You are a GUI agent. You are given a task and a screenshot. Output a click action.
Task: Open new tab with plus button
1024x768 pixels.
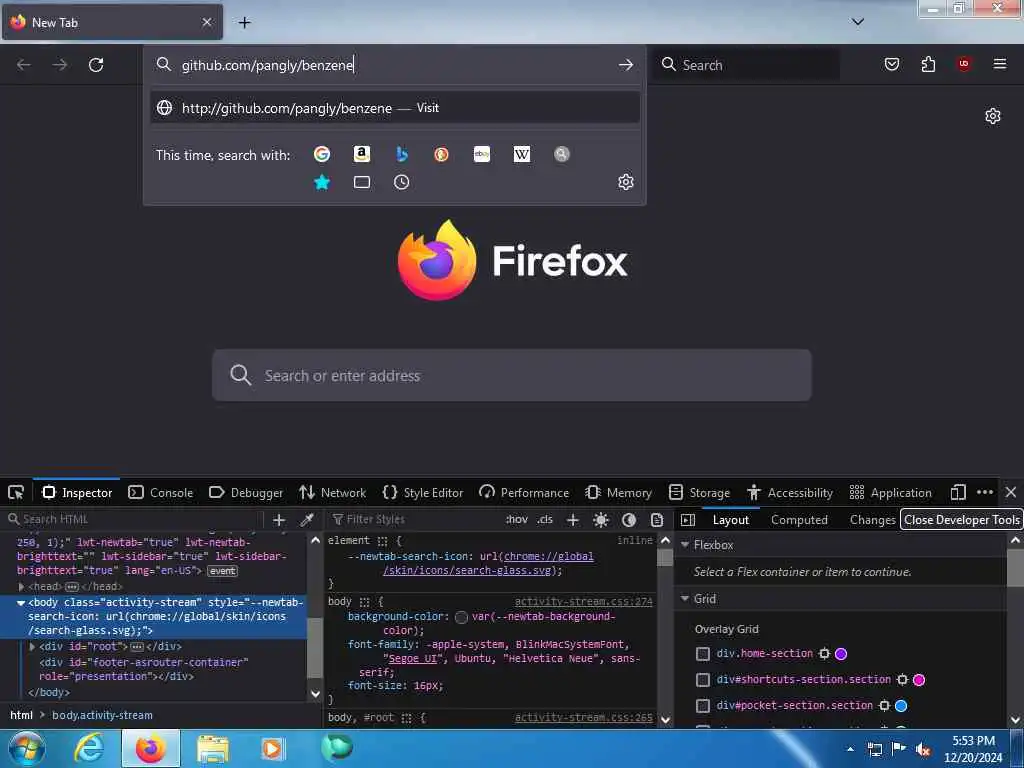pyautogui.click(x=244, y=22)
